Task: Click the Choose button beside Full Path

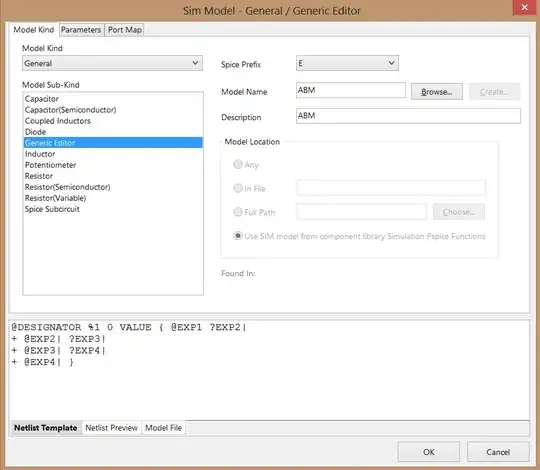Action: point(459,212)
